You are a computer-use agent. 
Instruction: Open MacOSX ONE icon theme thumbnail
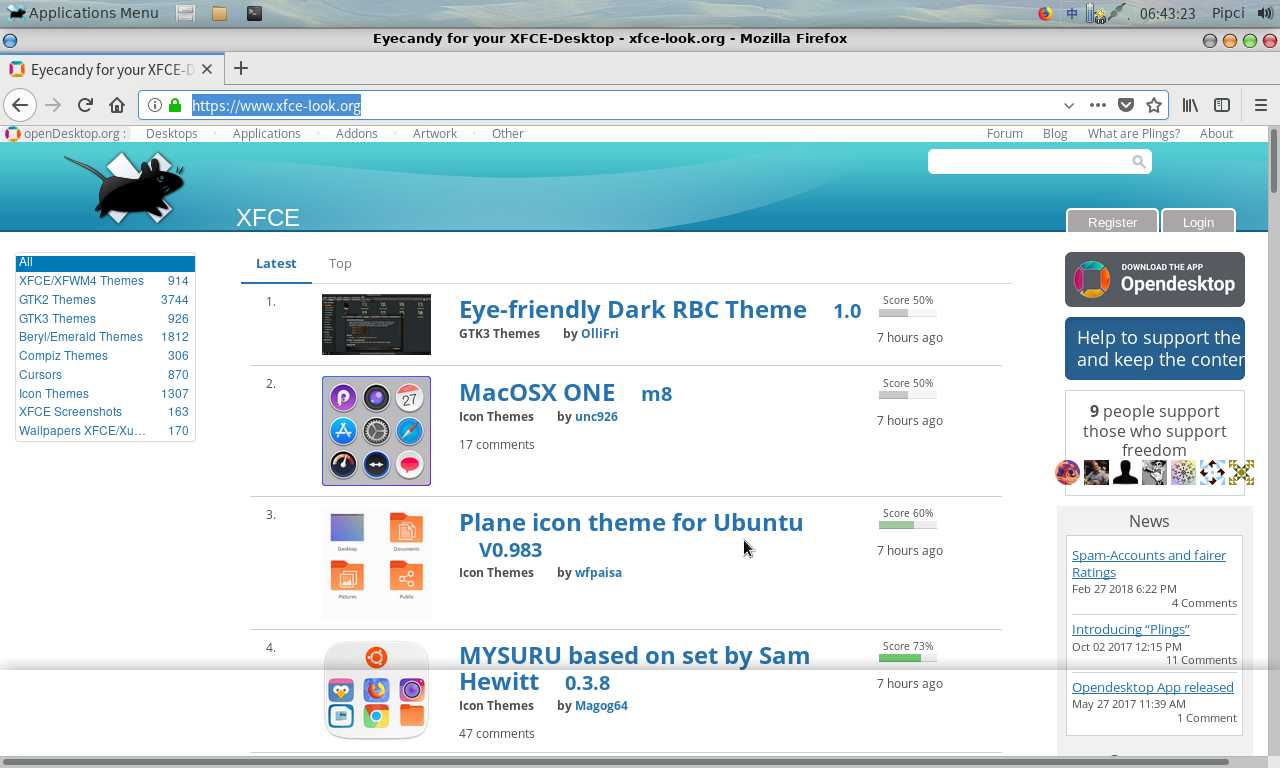(376, 431)
